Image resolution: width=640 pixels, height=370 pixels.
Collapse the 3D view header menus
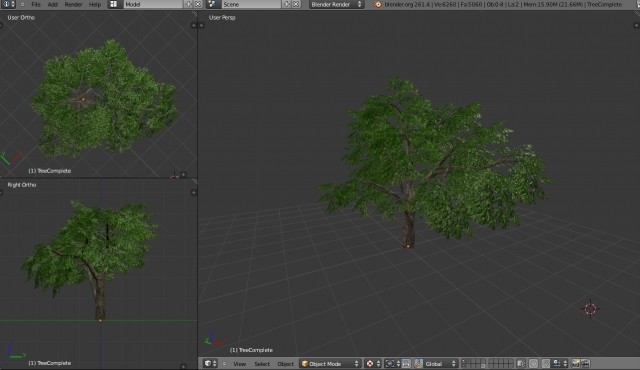(224, 363)
